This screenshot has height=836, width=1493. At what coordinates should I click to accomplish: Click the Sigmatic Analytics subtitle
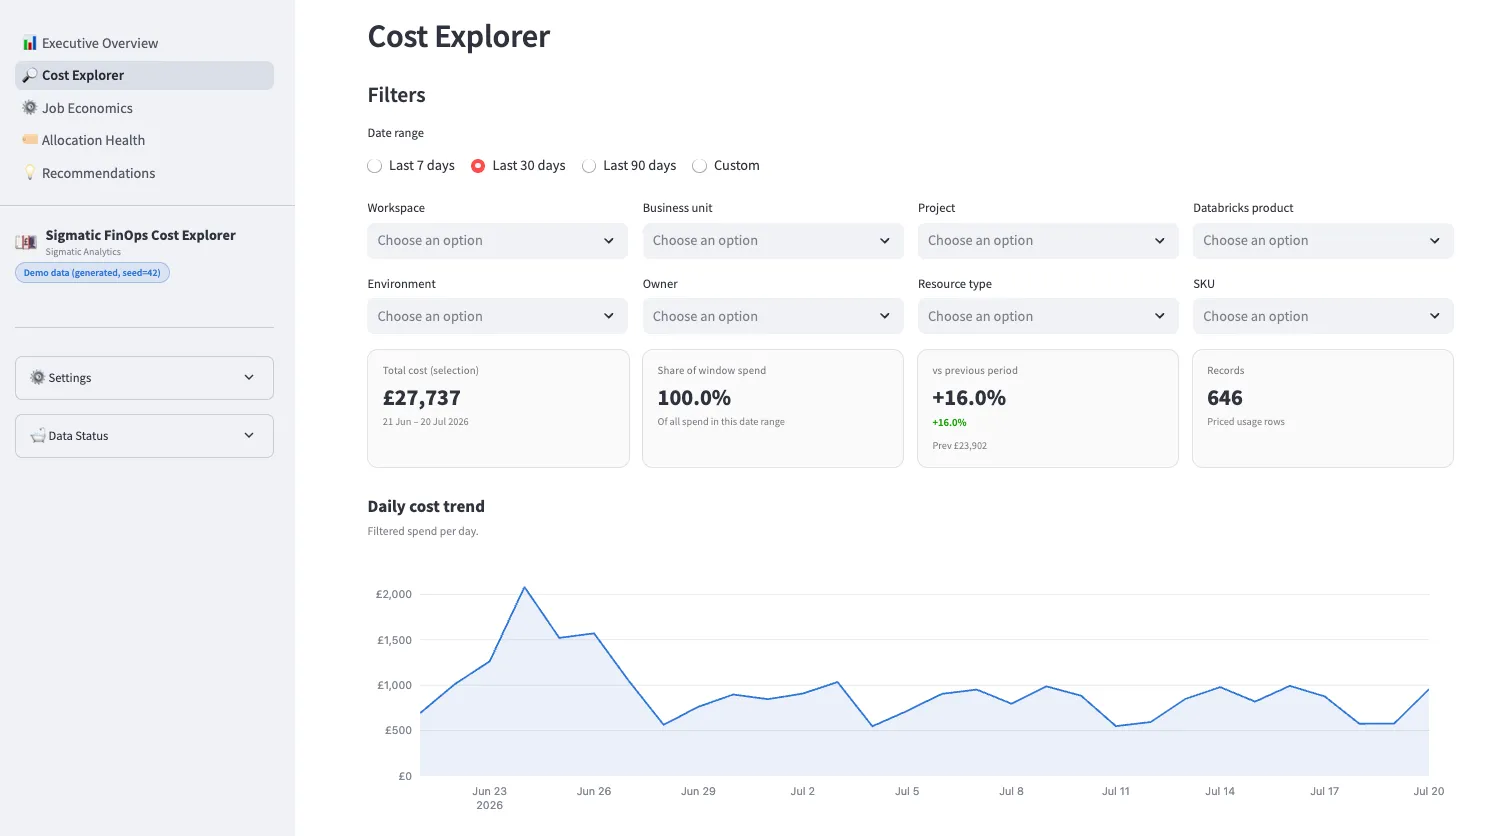click(83, 252)
